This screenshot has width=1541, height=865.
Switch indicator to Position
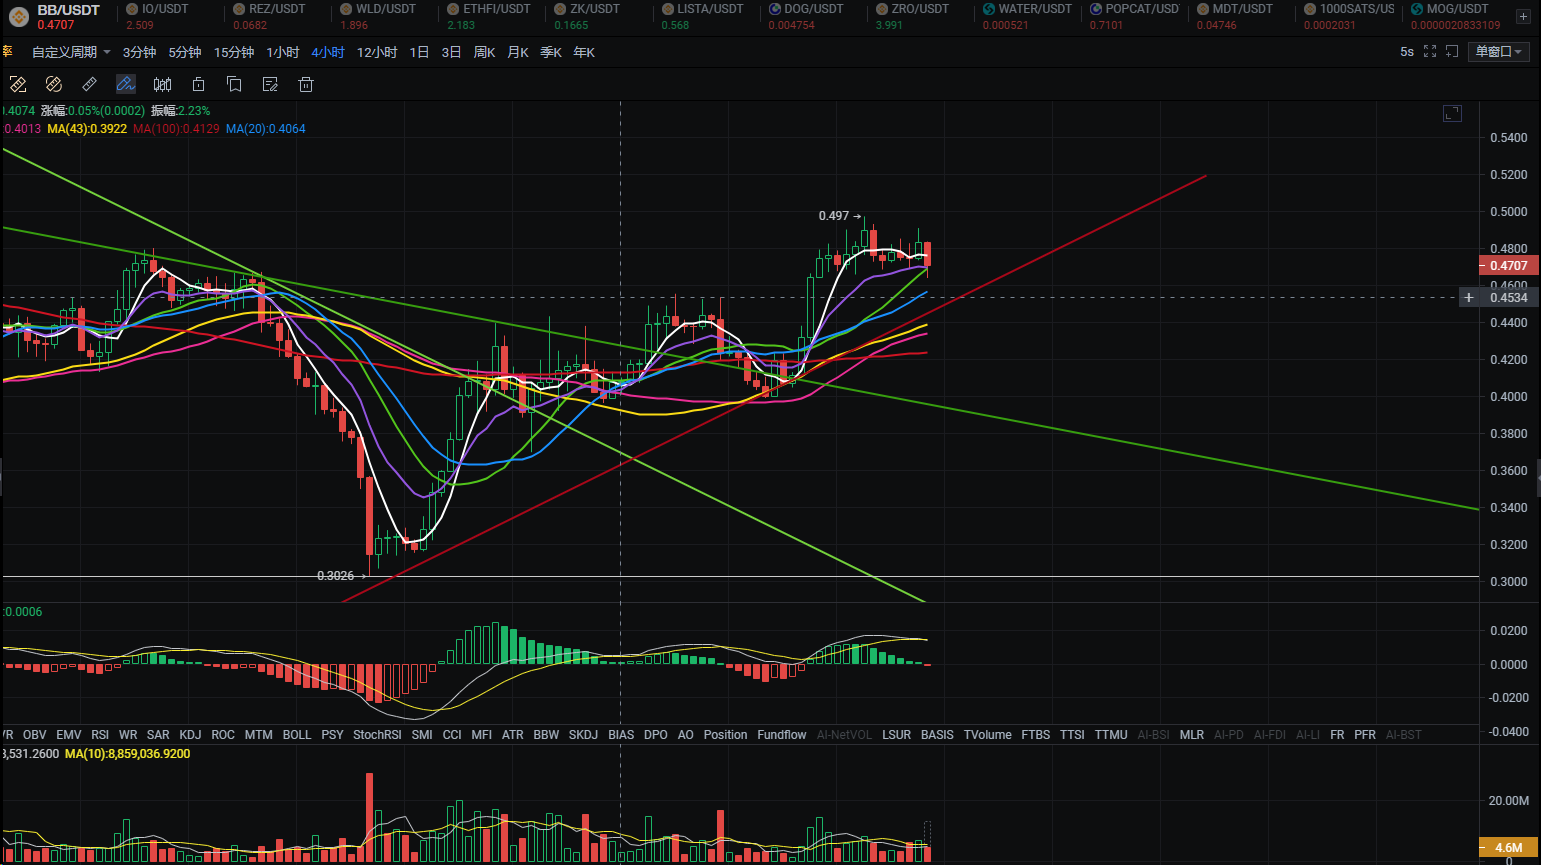pos(725,735)
